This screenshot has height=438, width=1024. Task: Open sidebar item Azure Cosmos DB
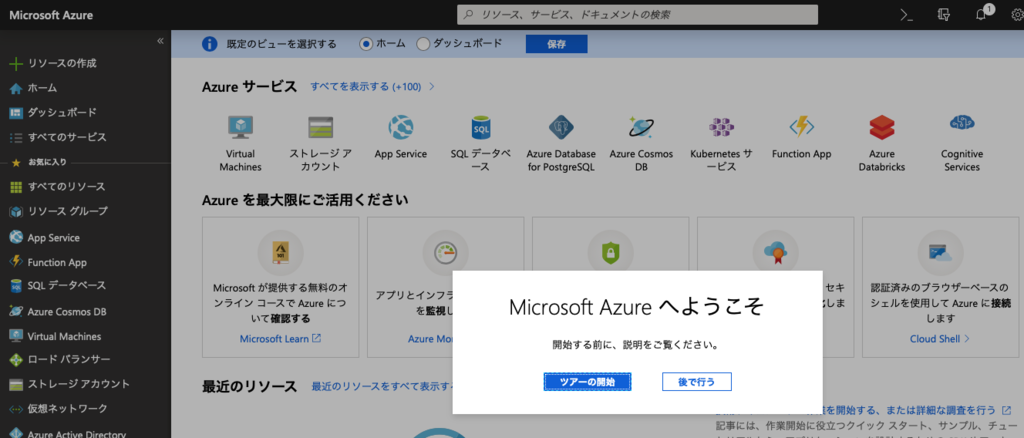coord(67,311)
